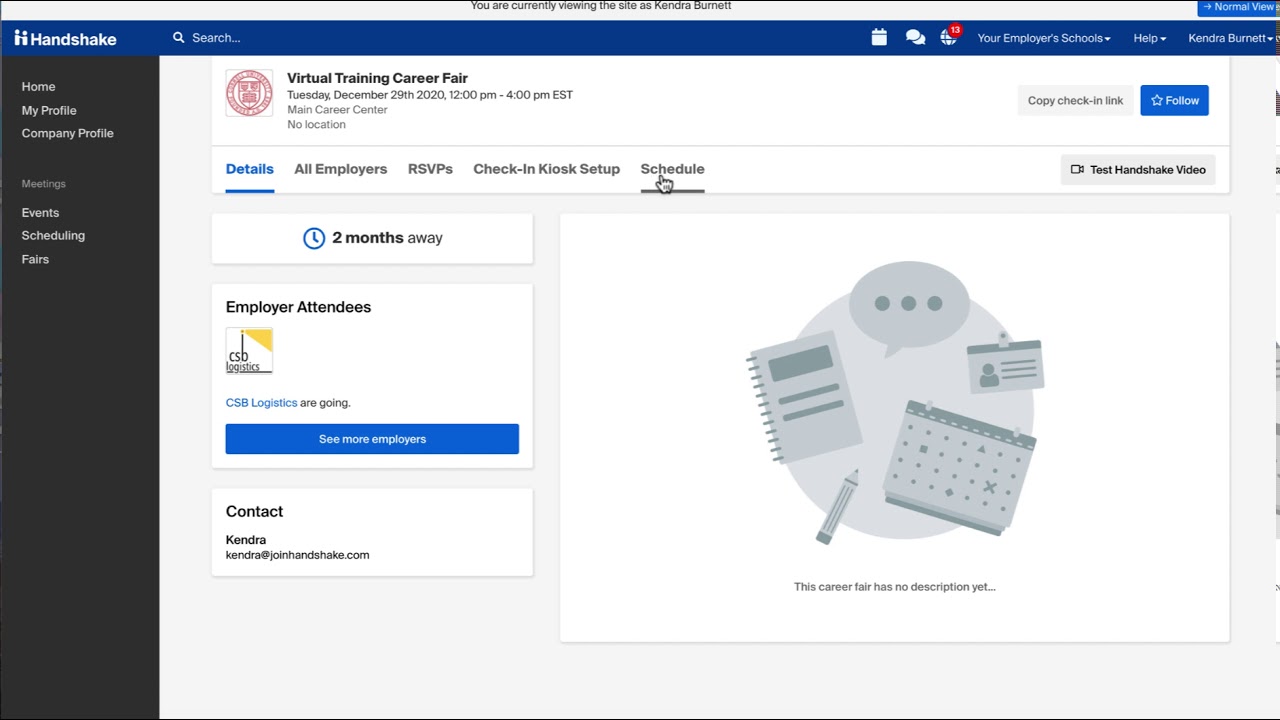Open the Schedule tab
The image size is (1280, 720).
pos(672,169)
